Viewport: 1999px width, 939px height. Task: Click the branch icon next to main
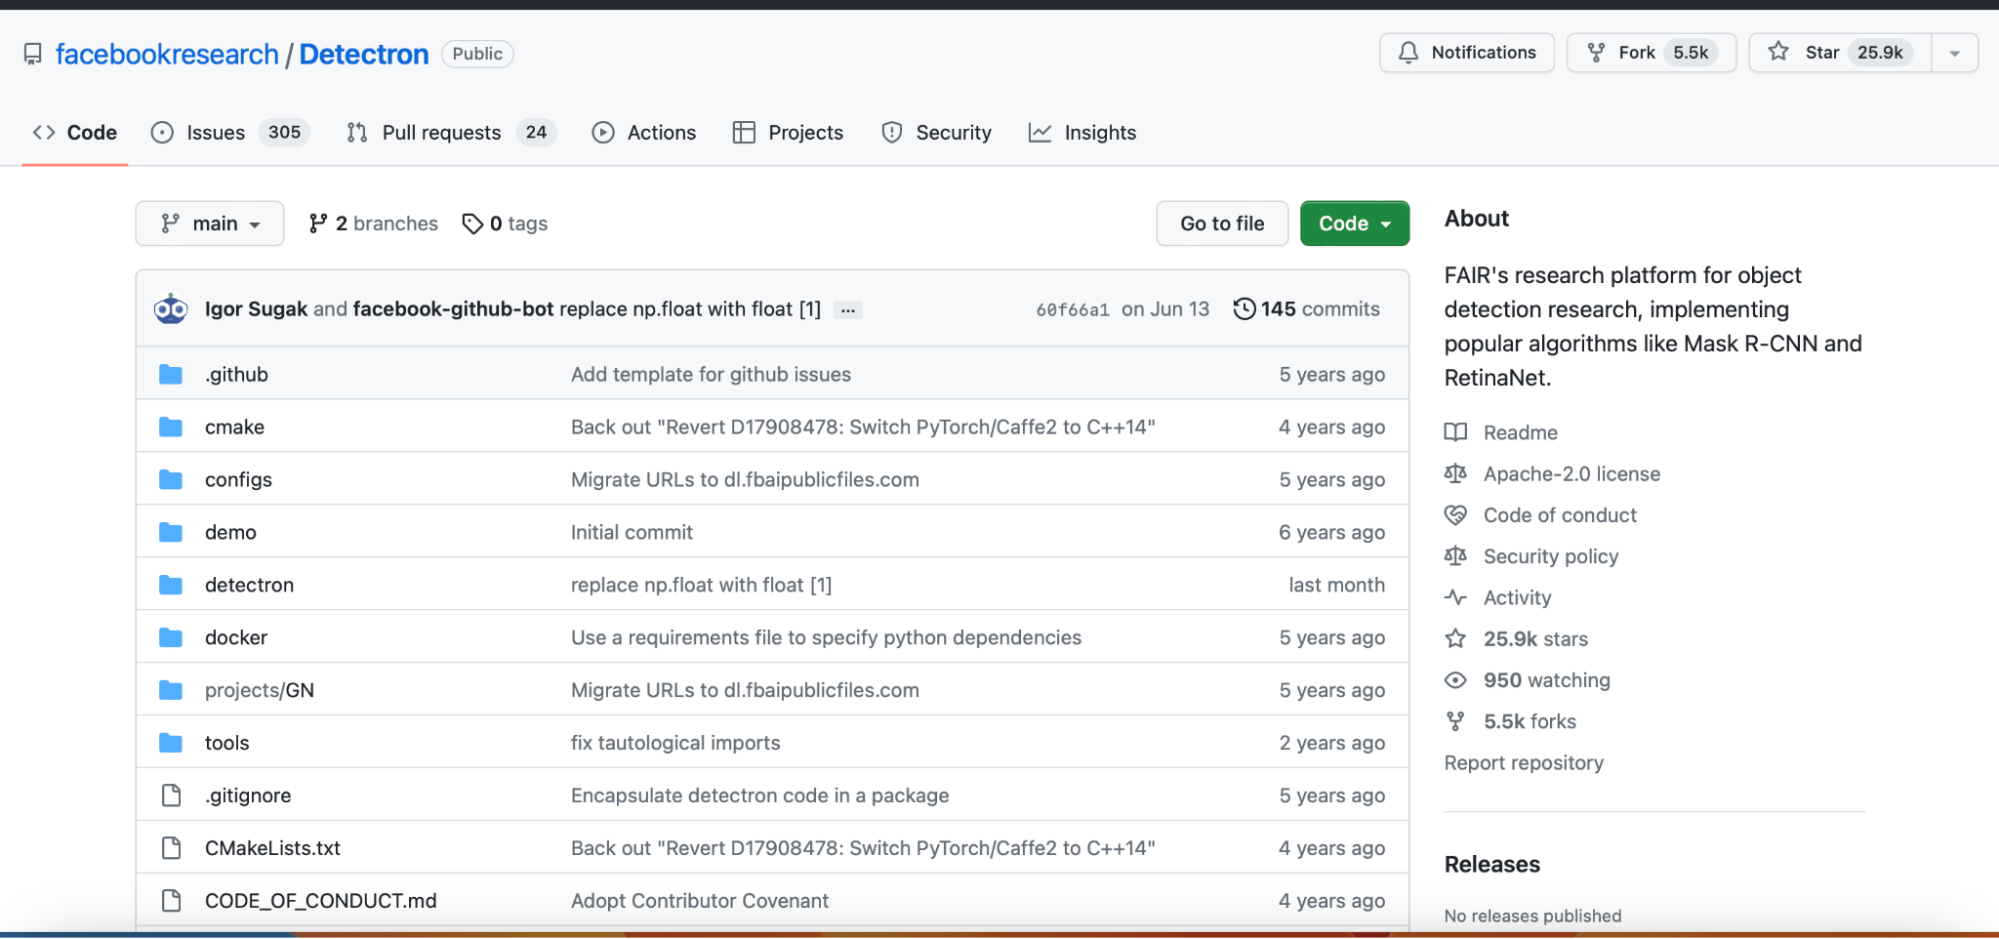coord(168,223)
